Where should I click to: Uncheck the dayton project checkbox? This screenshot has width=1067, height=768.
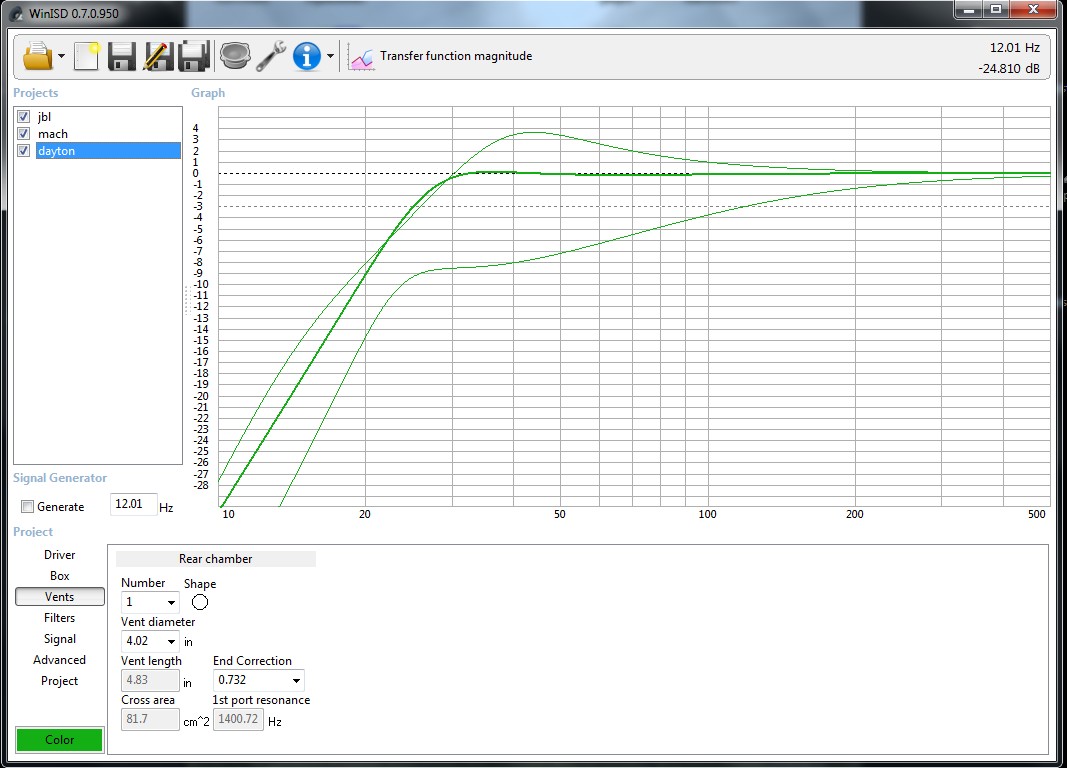pyautogui.click(x=24, y=150)
